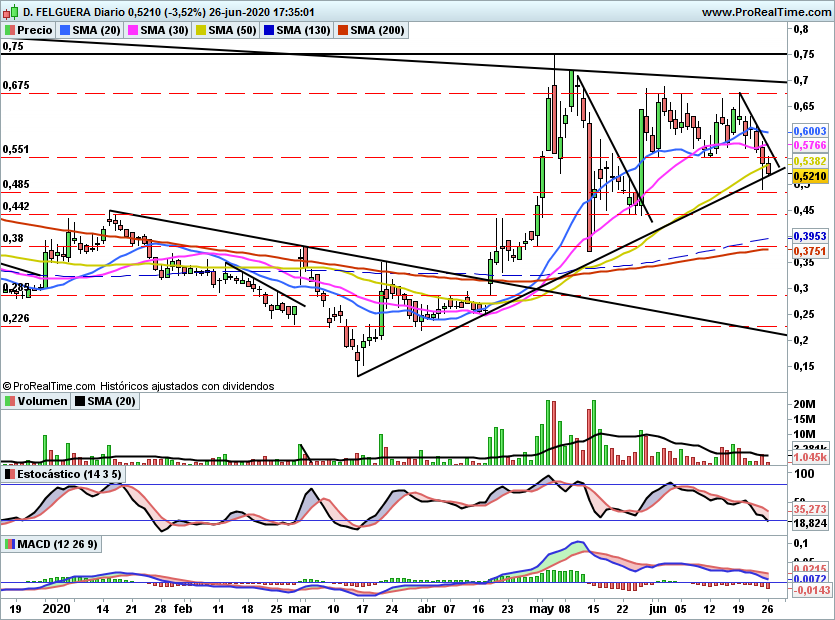Click the dark blue SMA (130) legend icon

pos(269,30)
